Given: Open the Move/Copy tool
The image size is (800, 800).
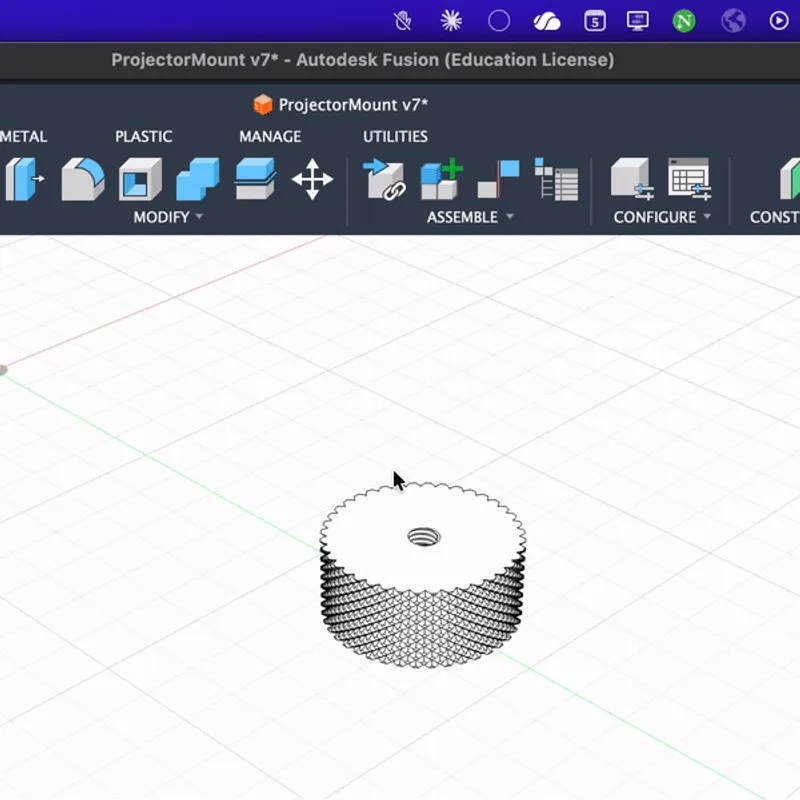Looking at the screenshot, I should tap(314, 181).
